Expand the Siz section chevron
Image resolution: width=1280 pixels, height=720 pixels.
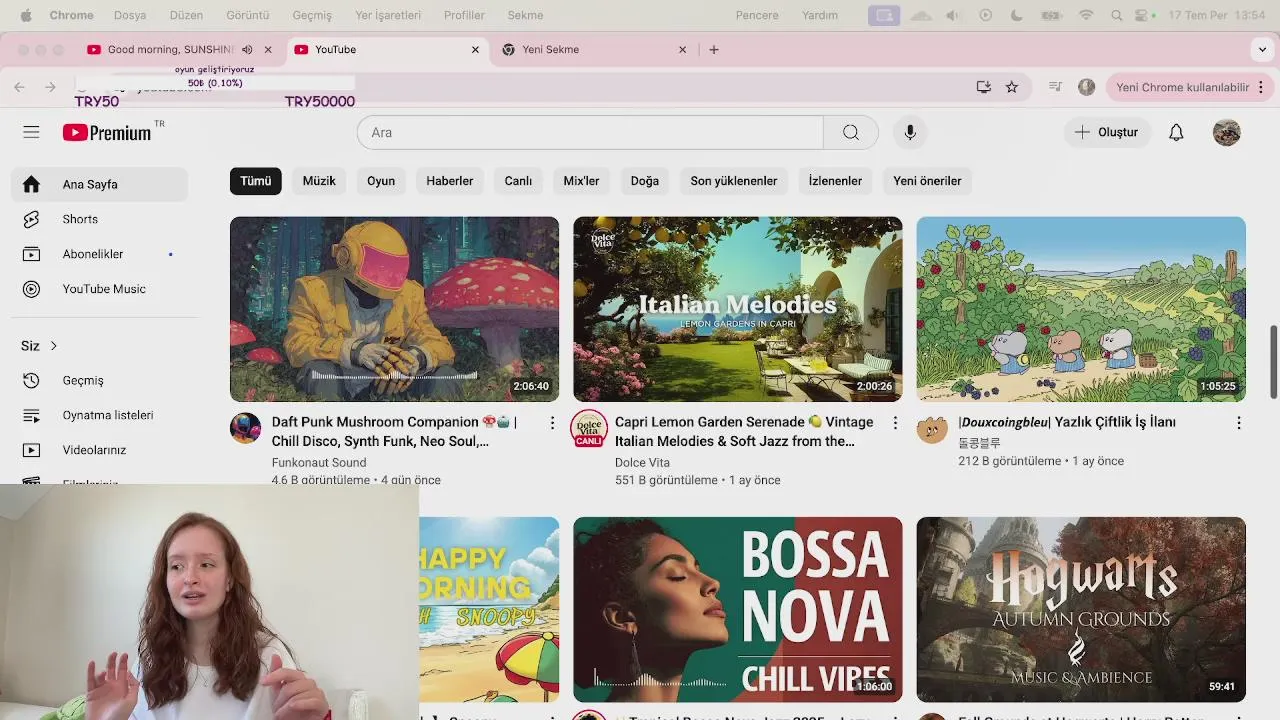[53, 346]
